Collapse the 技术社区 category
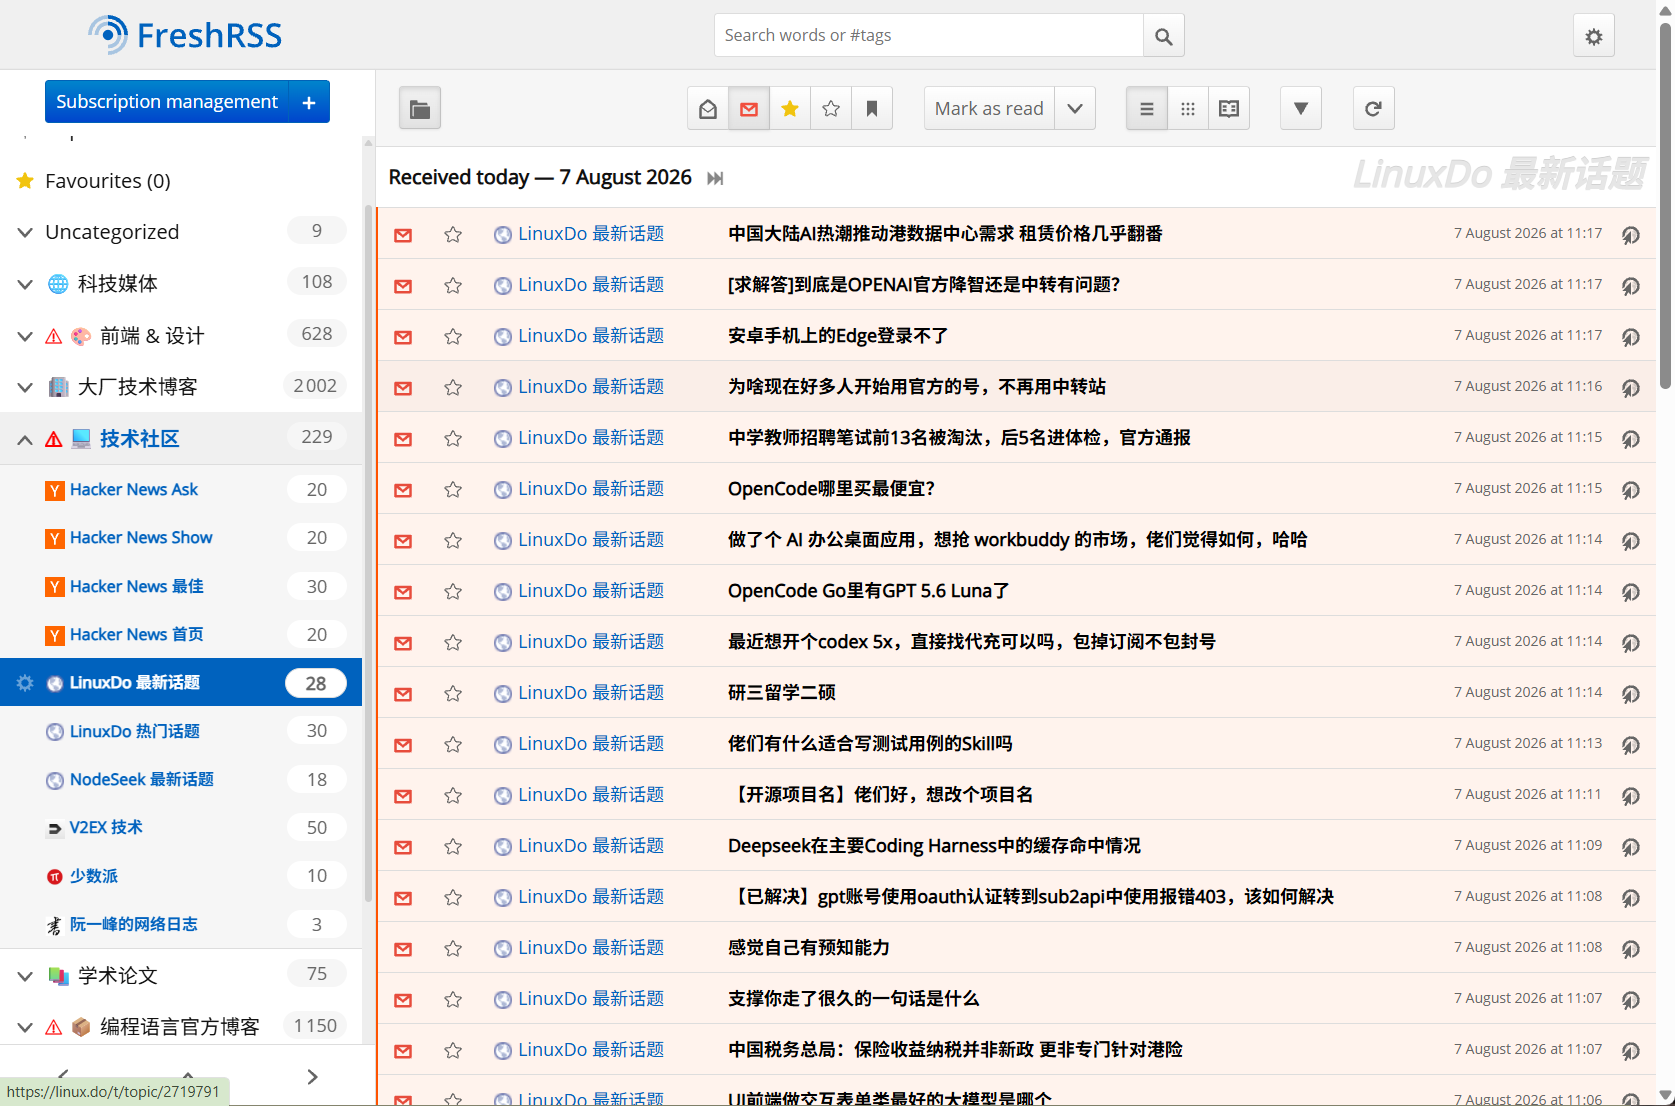The width and height of the screenshot is (1675, 1106). pyautogui.click(x=25, y=439)
